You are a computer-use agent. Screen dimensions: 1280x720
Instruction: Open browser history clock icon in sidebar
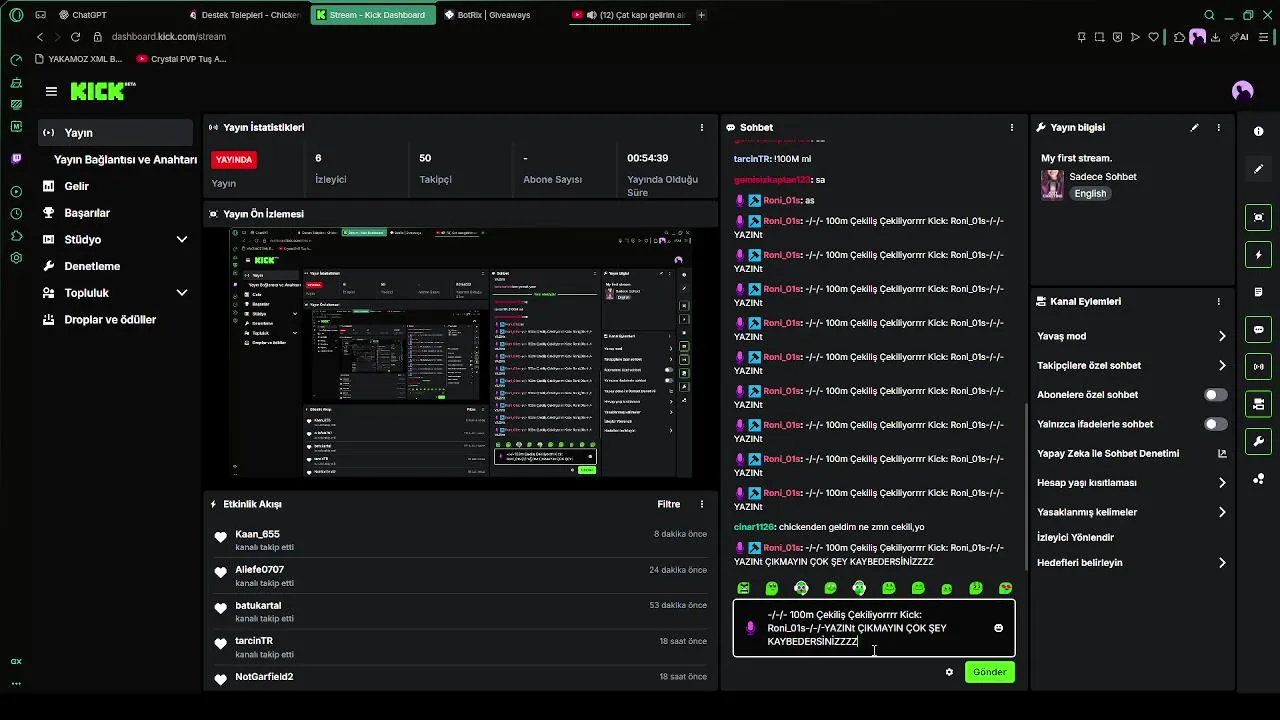coord(16,214)
